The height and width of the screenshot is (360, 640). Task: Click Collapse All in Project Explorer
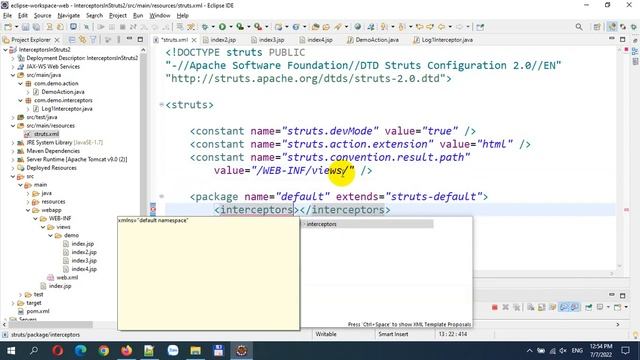[72, 40]
